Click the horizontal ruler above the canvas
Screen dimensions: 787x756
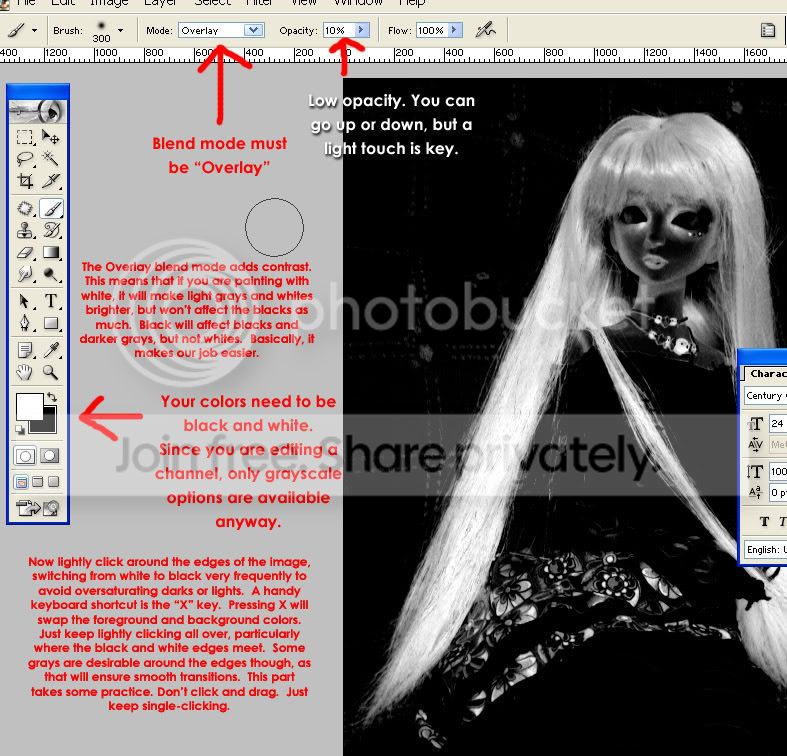coord(394,54)
